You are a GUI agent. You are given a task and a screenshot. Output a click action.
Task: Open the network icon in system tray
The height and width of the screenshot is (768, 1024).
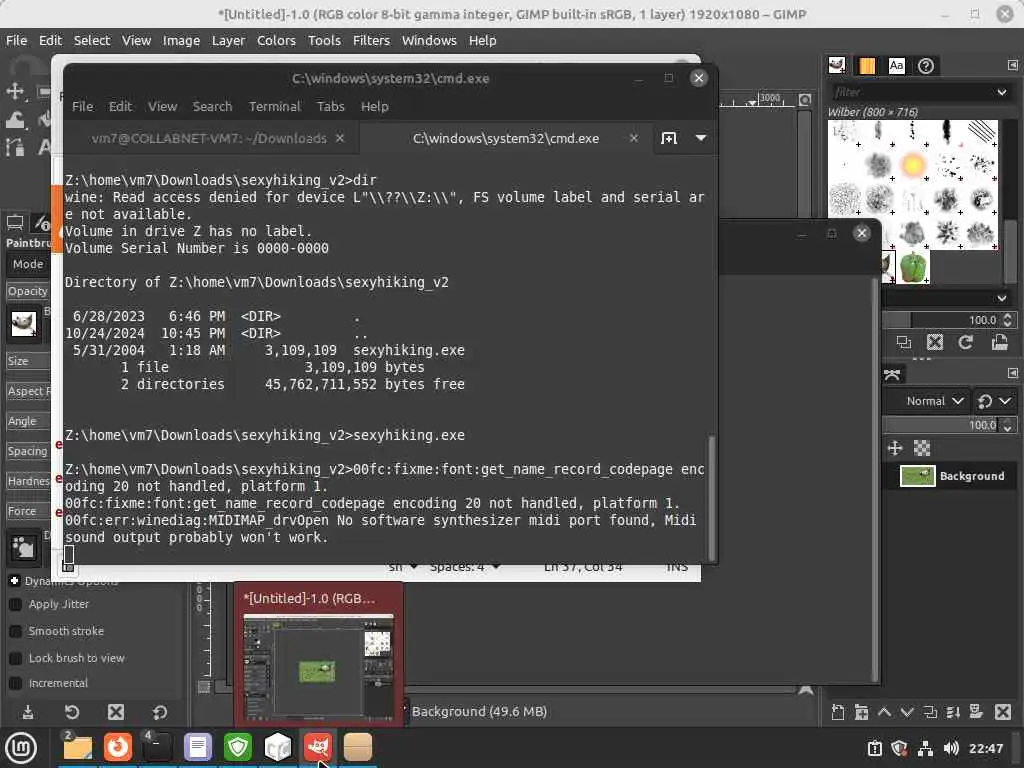point(925,748)
